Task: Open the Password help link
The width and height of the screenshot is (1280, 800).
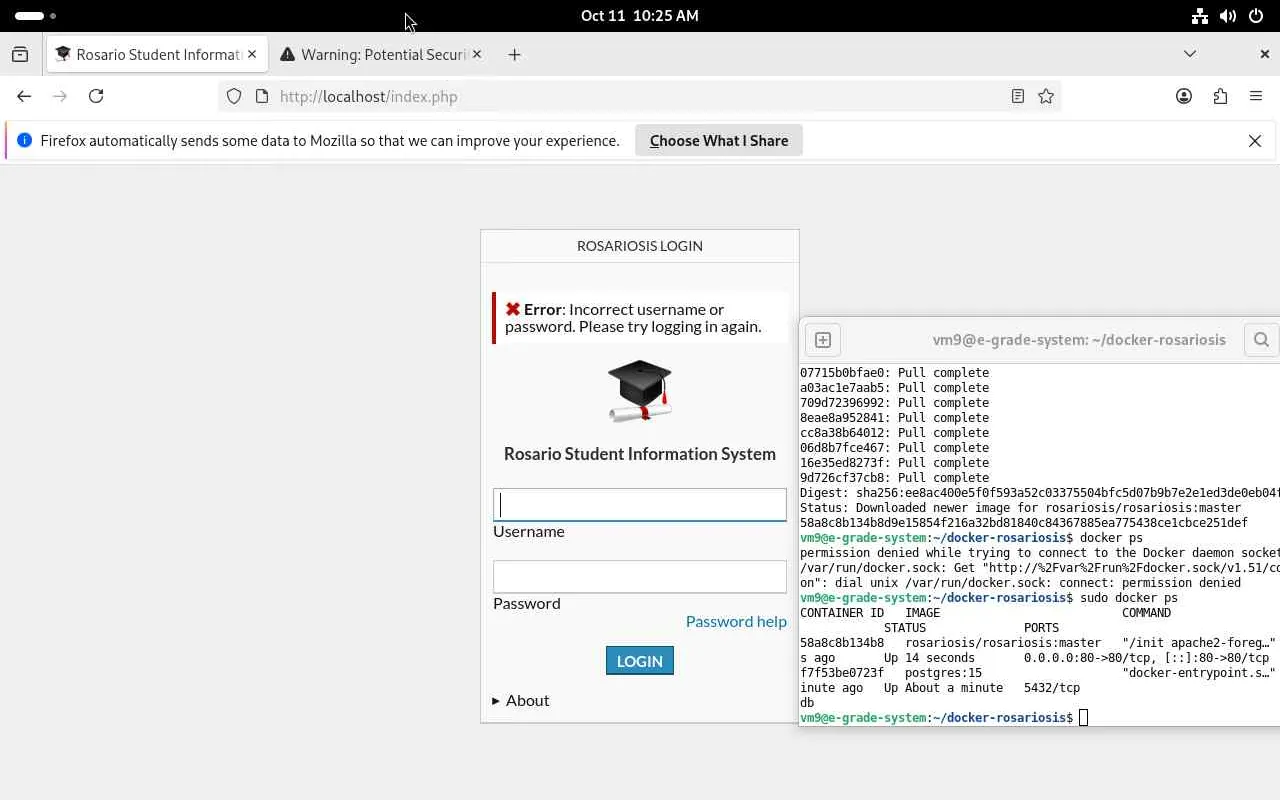Action: pyautogui.click(x=736, y=622)
